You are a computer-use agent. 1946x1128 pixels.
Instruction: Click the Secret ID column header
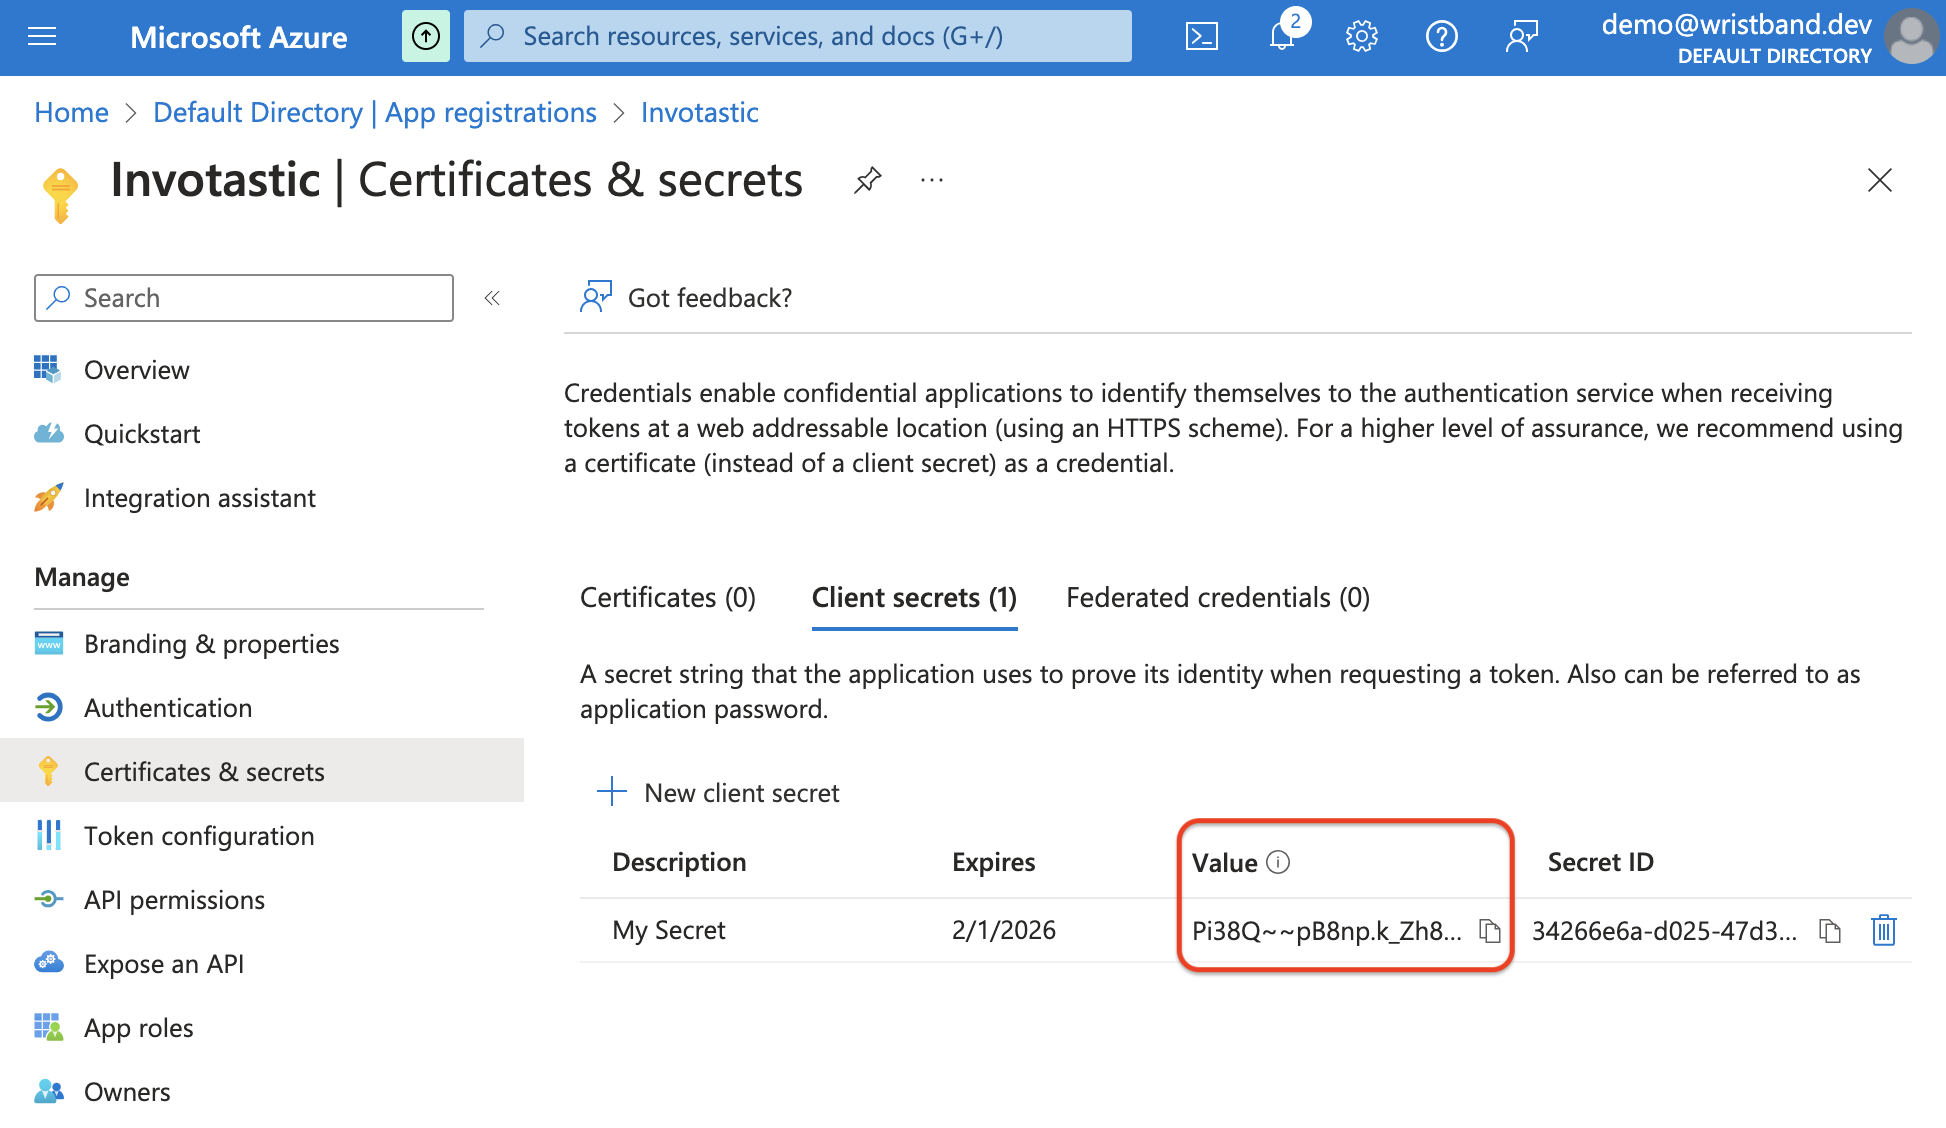[x=1600, y=862]
